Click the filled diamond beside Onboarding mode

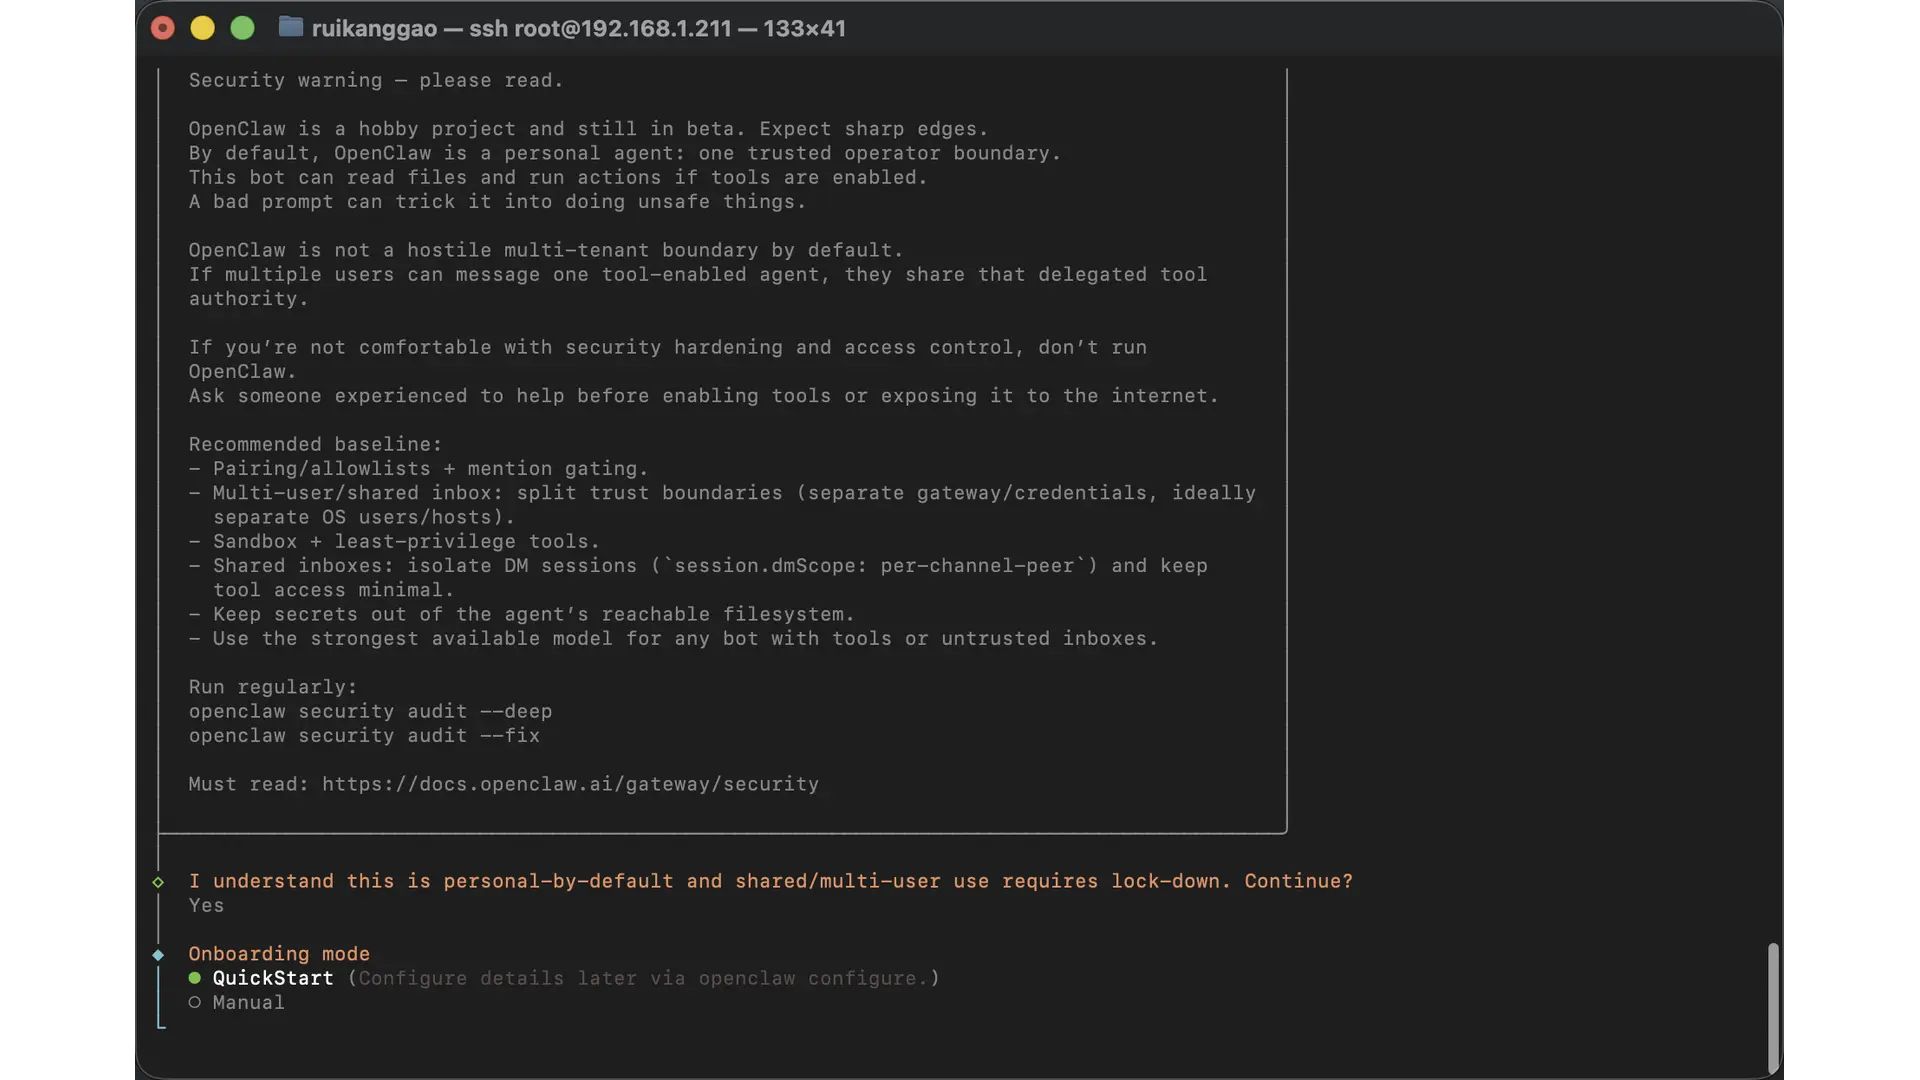tap(158, 955)
